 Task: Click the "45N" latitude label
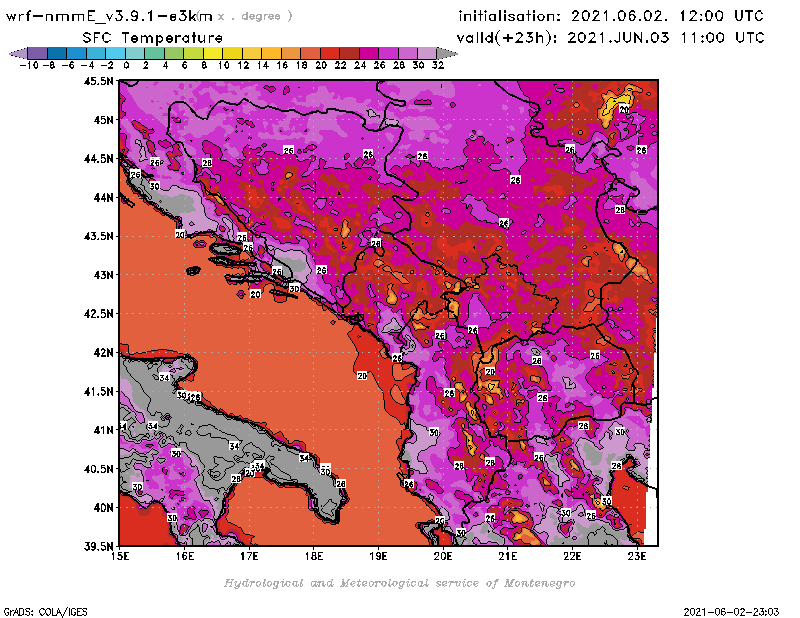[x=104, y=120]
